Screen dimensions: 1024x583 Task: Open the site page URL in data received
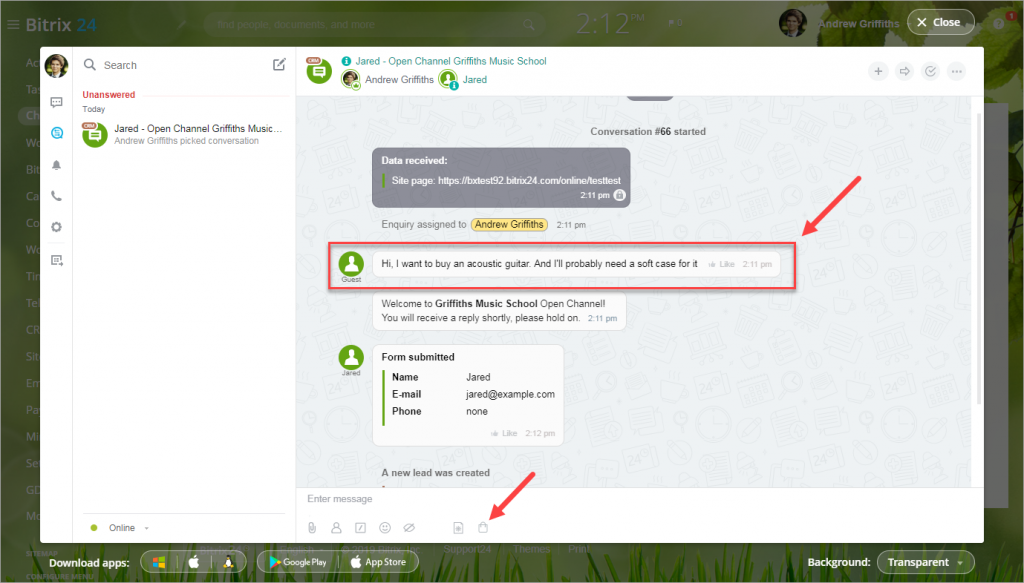[x=529, y=181]
